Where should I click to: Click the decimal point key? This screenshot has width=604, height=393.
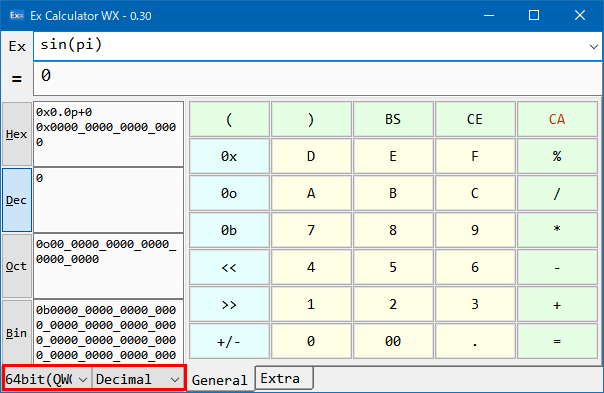pyautogui.click(x=475, y=341)
